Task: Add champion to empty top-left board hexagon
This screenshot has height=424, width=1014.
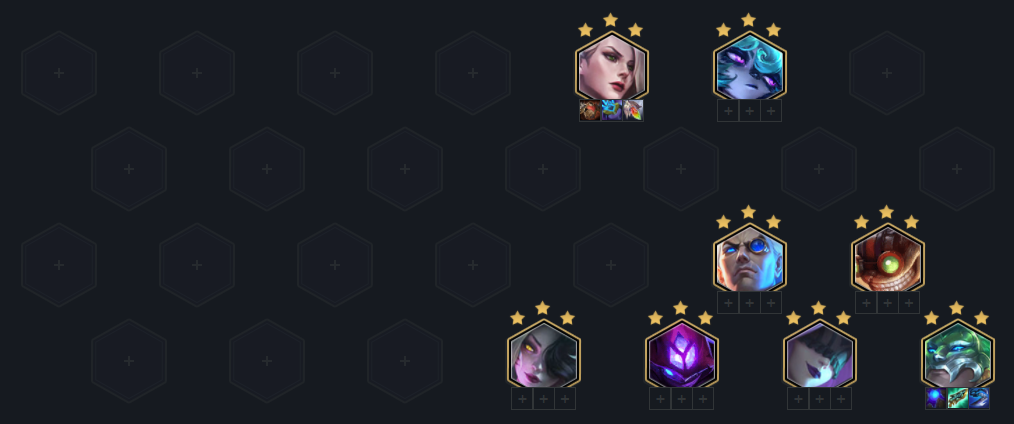Action: coord(59,73)
